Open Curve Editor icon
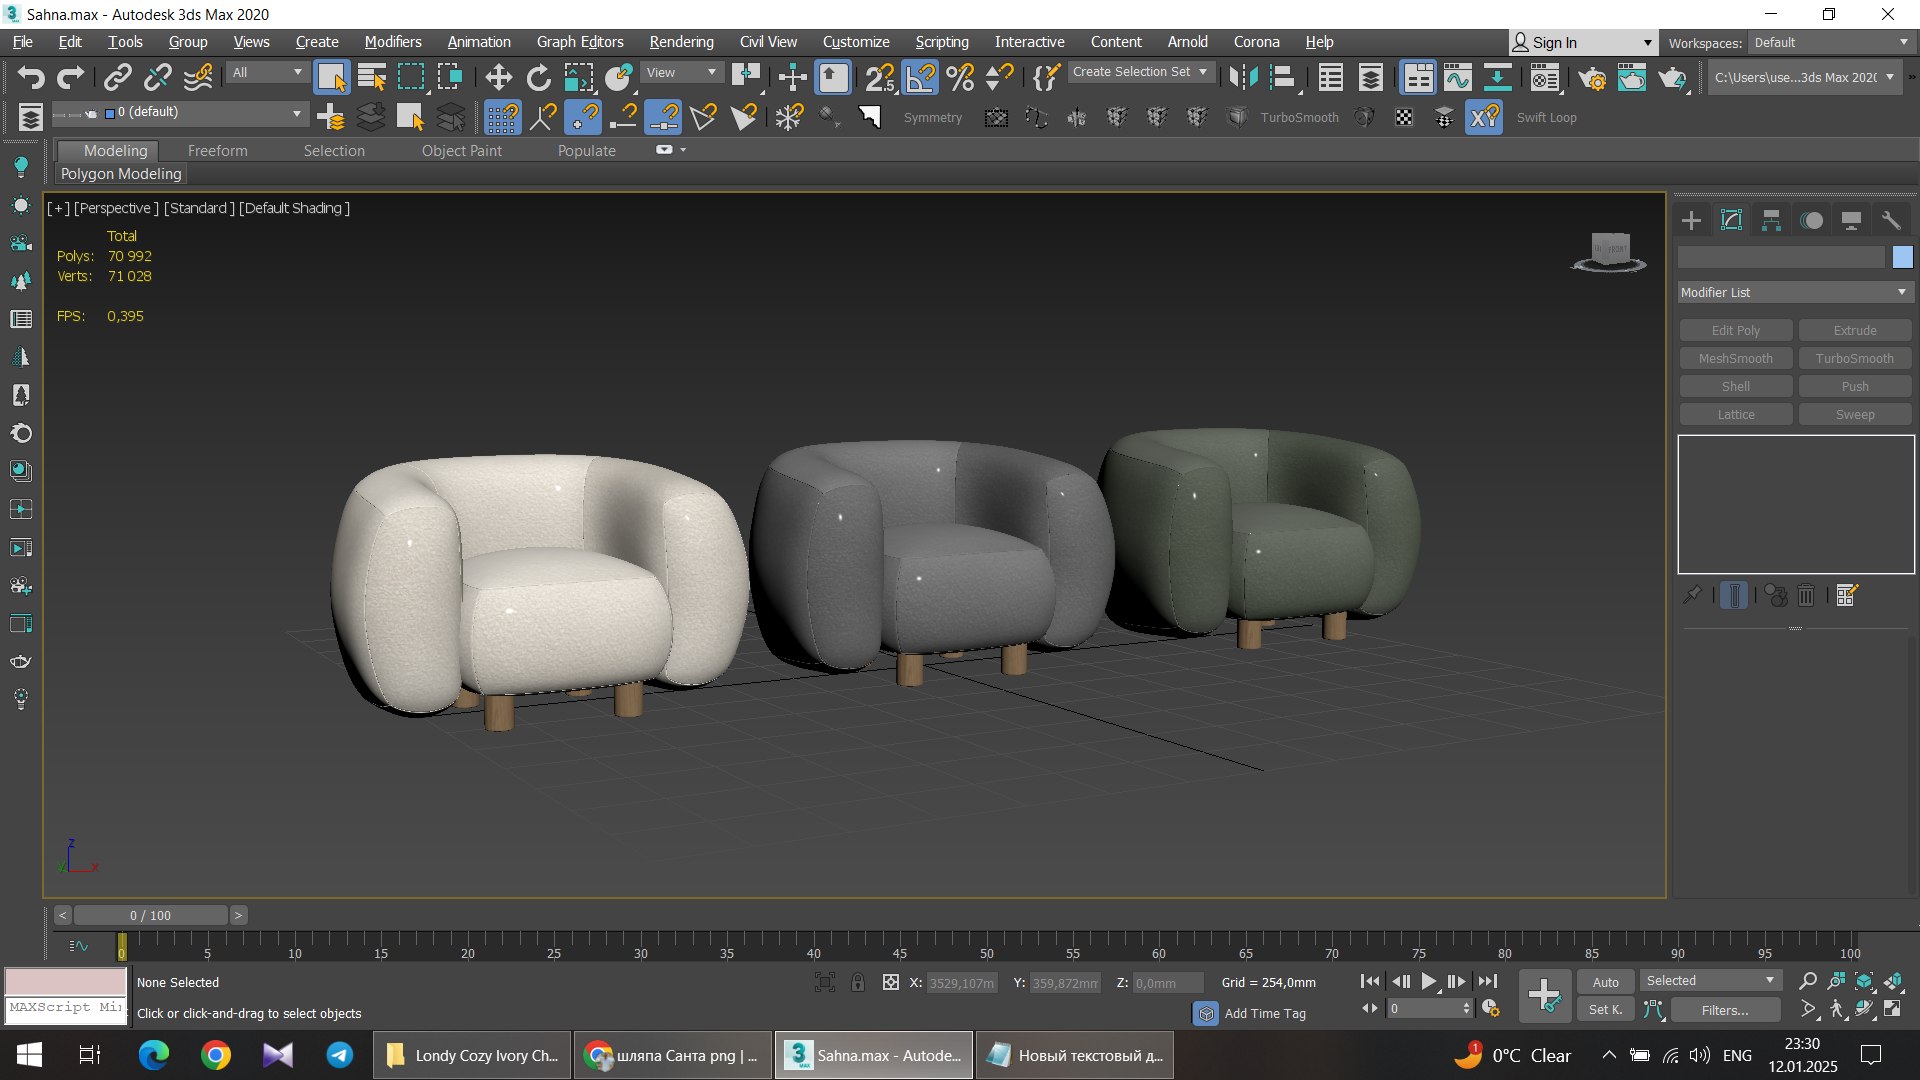The width and height of the screenshot is (1920, 1080). click(x=1458, y=77)
